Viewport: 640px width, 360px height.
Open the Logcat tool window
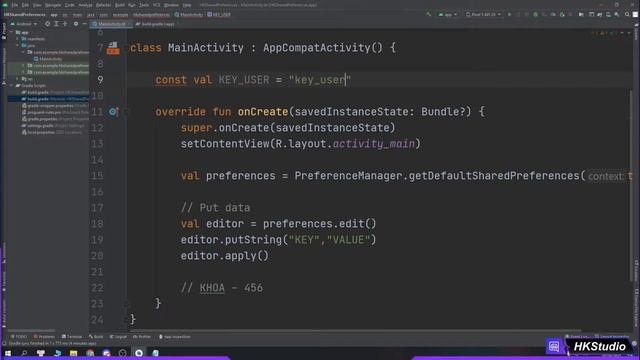(118, 337)
